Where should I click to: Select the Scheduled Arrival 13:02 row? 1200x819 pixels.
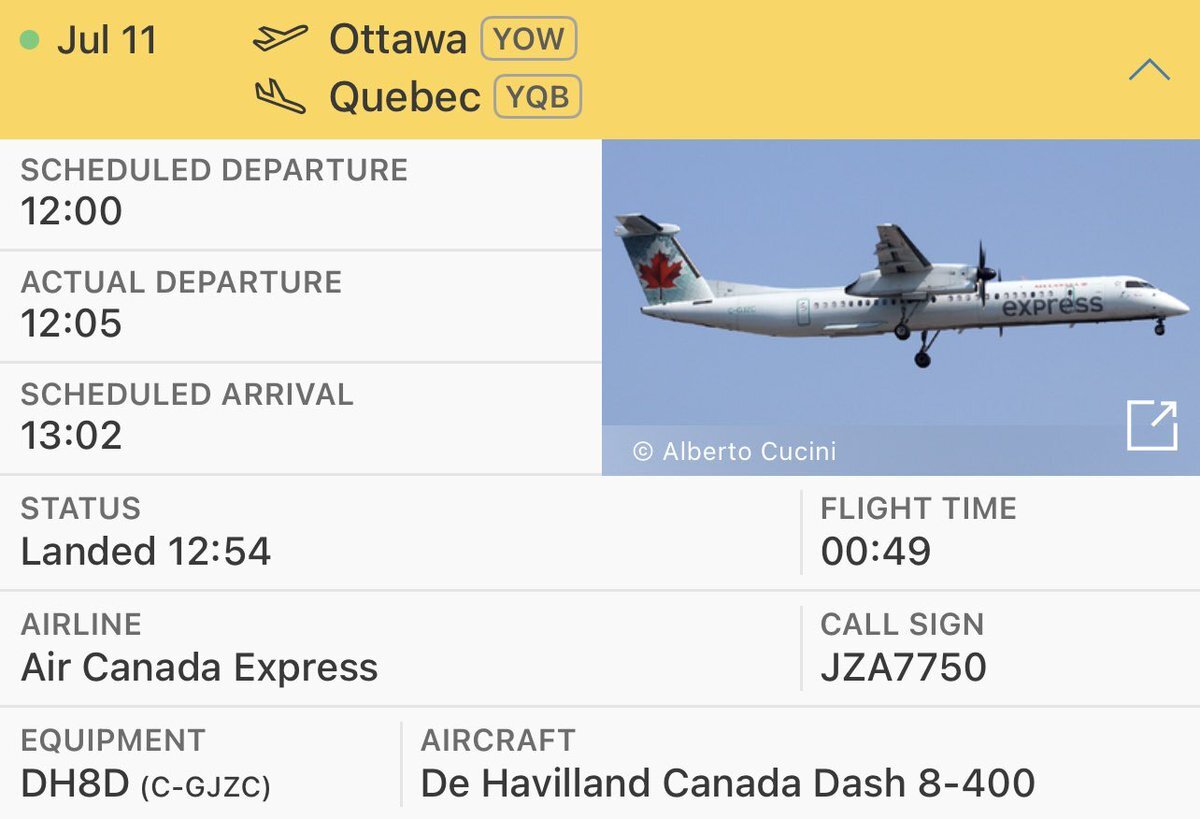(300, 418)
